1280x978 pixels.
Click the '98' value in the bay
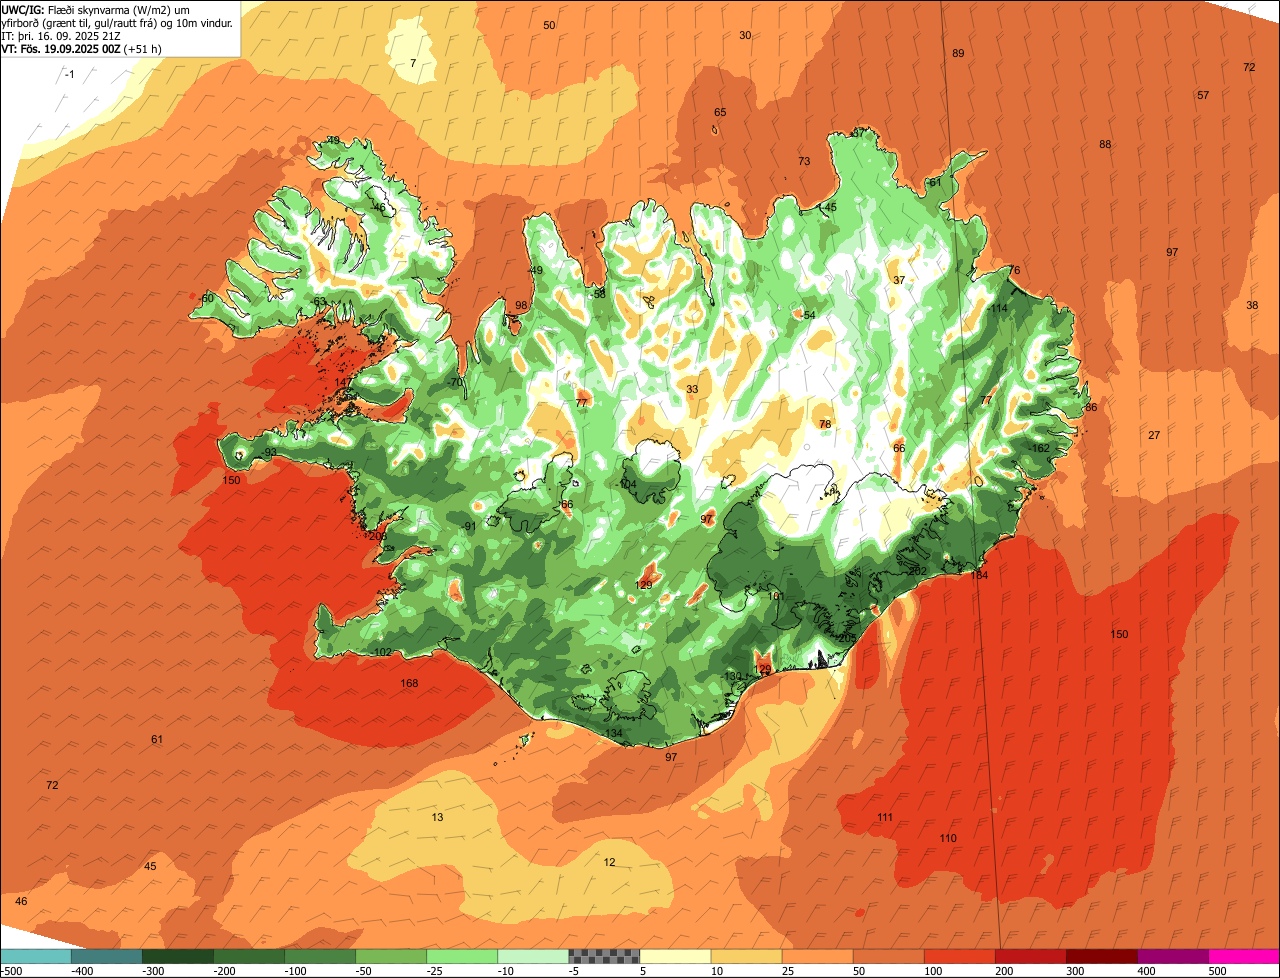[521, 306]
